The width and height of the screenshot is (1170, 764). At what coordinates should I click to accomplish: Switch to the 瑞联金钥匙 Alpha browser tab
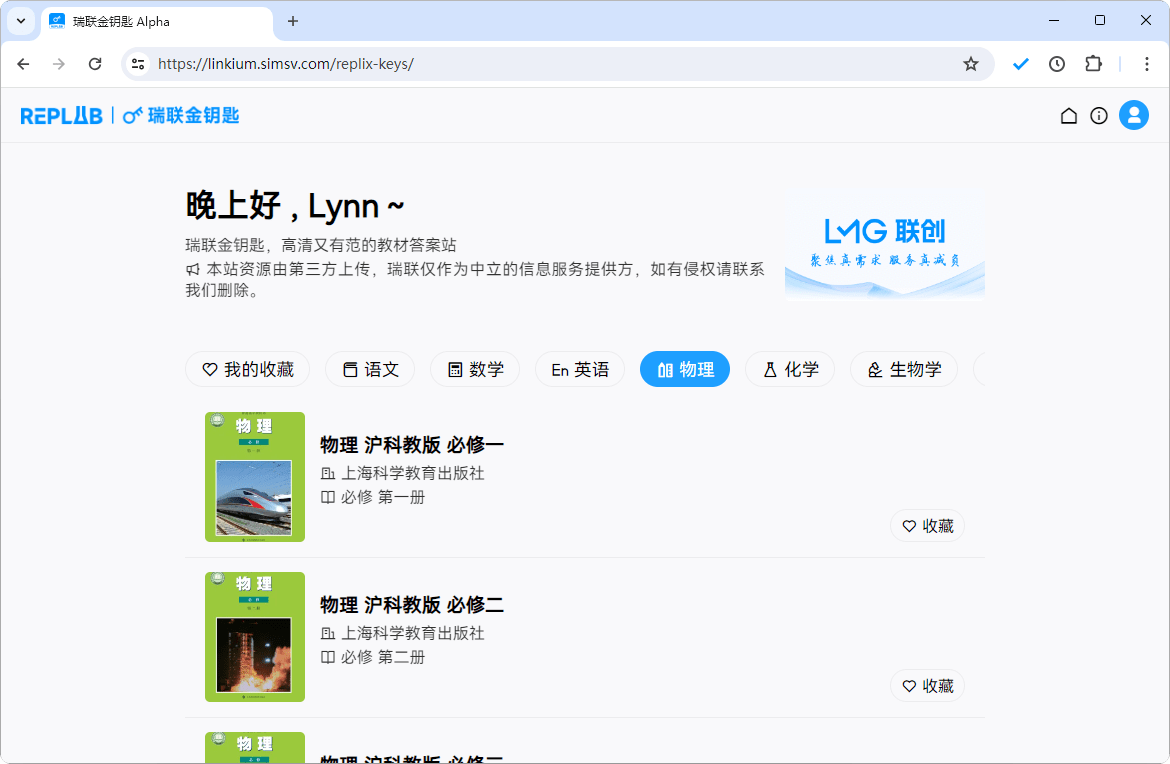pos(157,22)
